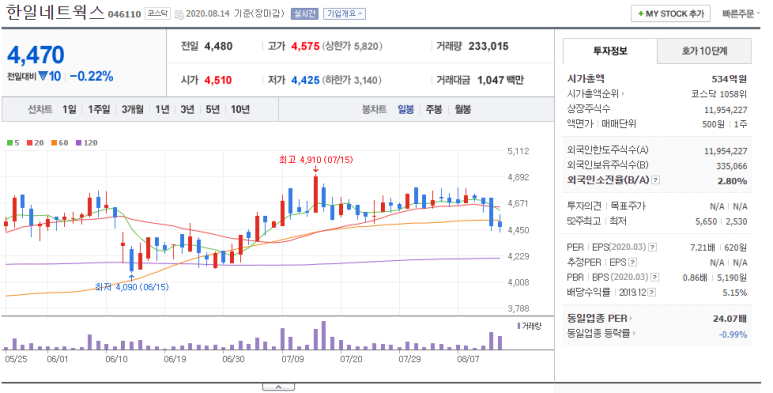The width and height of the screenshot is (773, 393).
Task: Select the 일봉 daily candle chart
Action: tap(406, 109)
